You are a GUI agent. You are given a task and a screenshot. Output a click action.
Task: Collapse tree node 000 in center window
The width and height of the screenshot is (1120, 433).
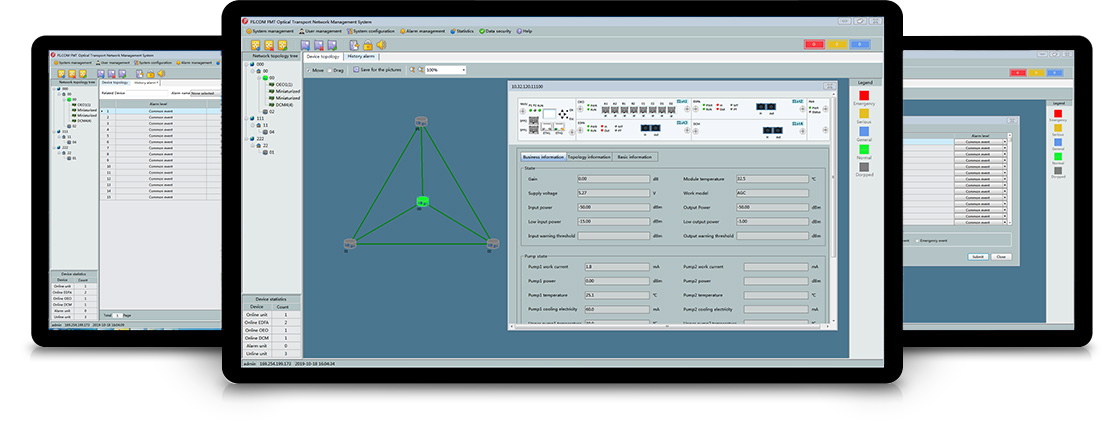point(246,64)
